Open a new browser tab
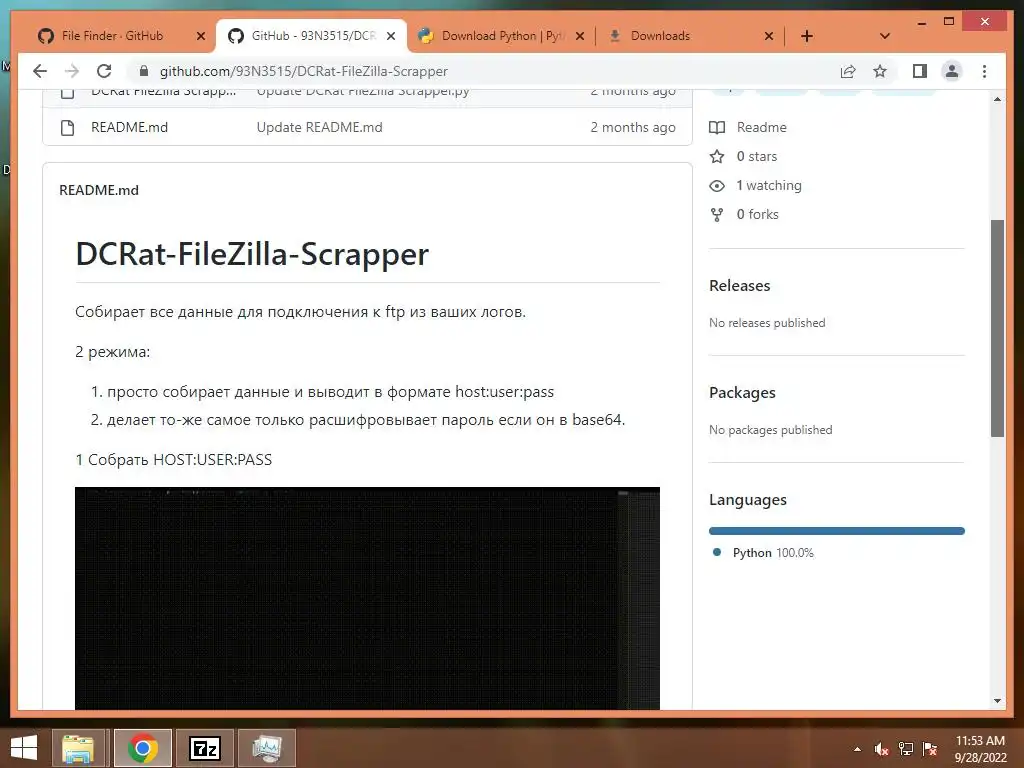The image size is (1024, 768). point(807,36)
